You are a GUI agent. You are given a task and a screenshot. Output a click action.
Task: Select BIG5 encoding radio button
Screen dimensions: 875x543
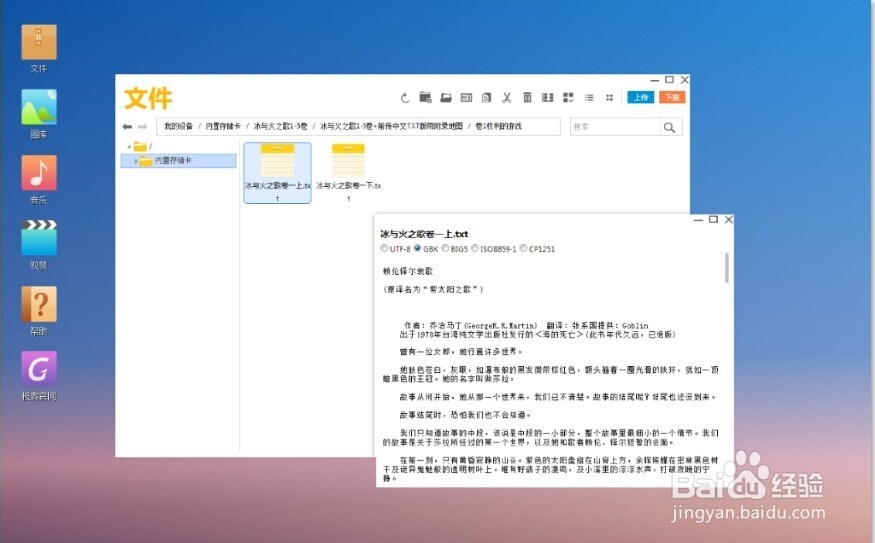click(x=445, y=248)
